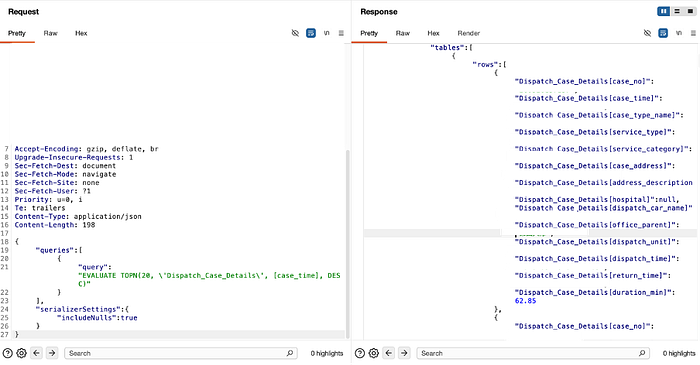Select top-bottom split layout icon

(x=677, y=11)
